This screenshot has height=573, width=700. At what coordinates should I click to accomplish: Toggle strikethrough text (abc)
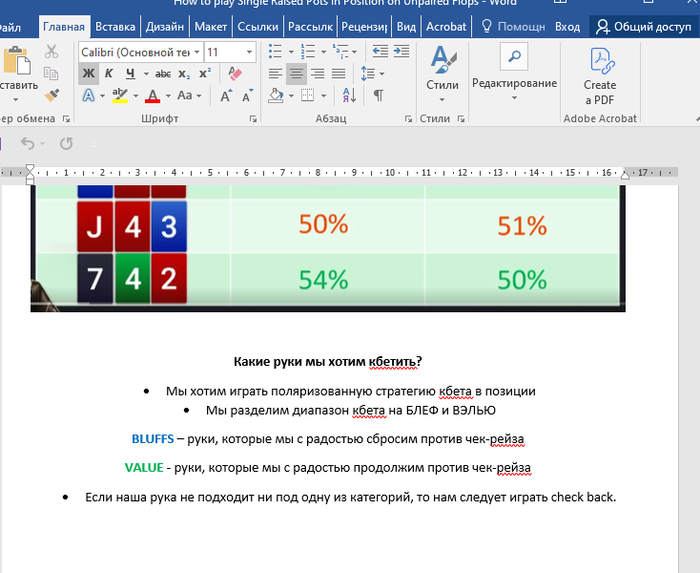click(x=163, y=74)
